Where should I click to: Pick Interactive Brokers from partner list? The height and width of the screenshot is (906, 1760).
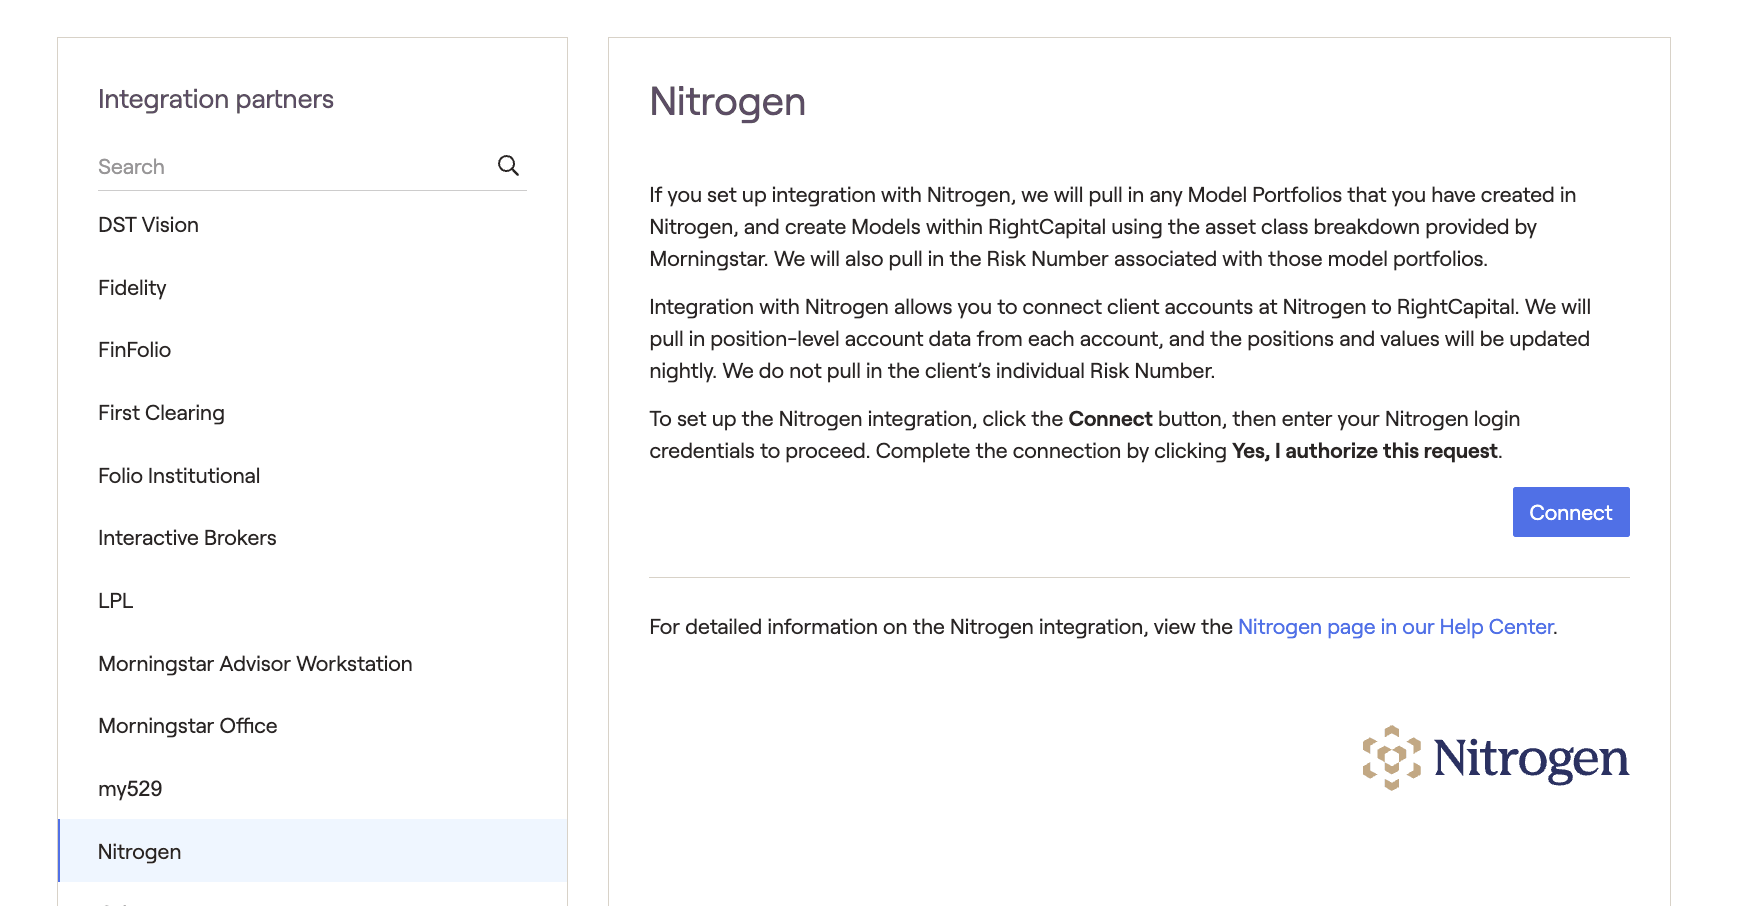point(187,538)
